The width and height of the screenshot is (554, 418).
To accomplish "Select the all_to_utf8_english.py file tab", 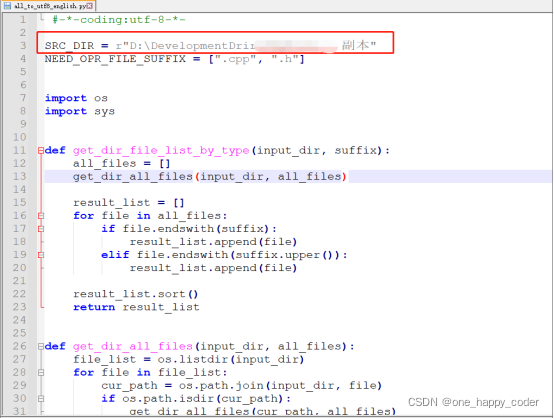I will coord(48,6).
